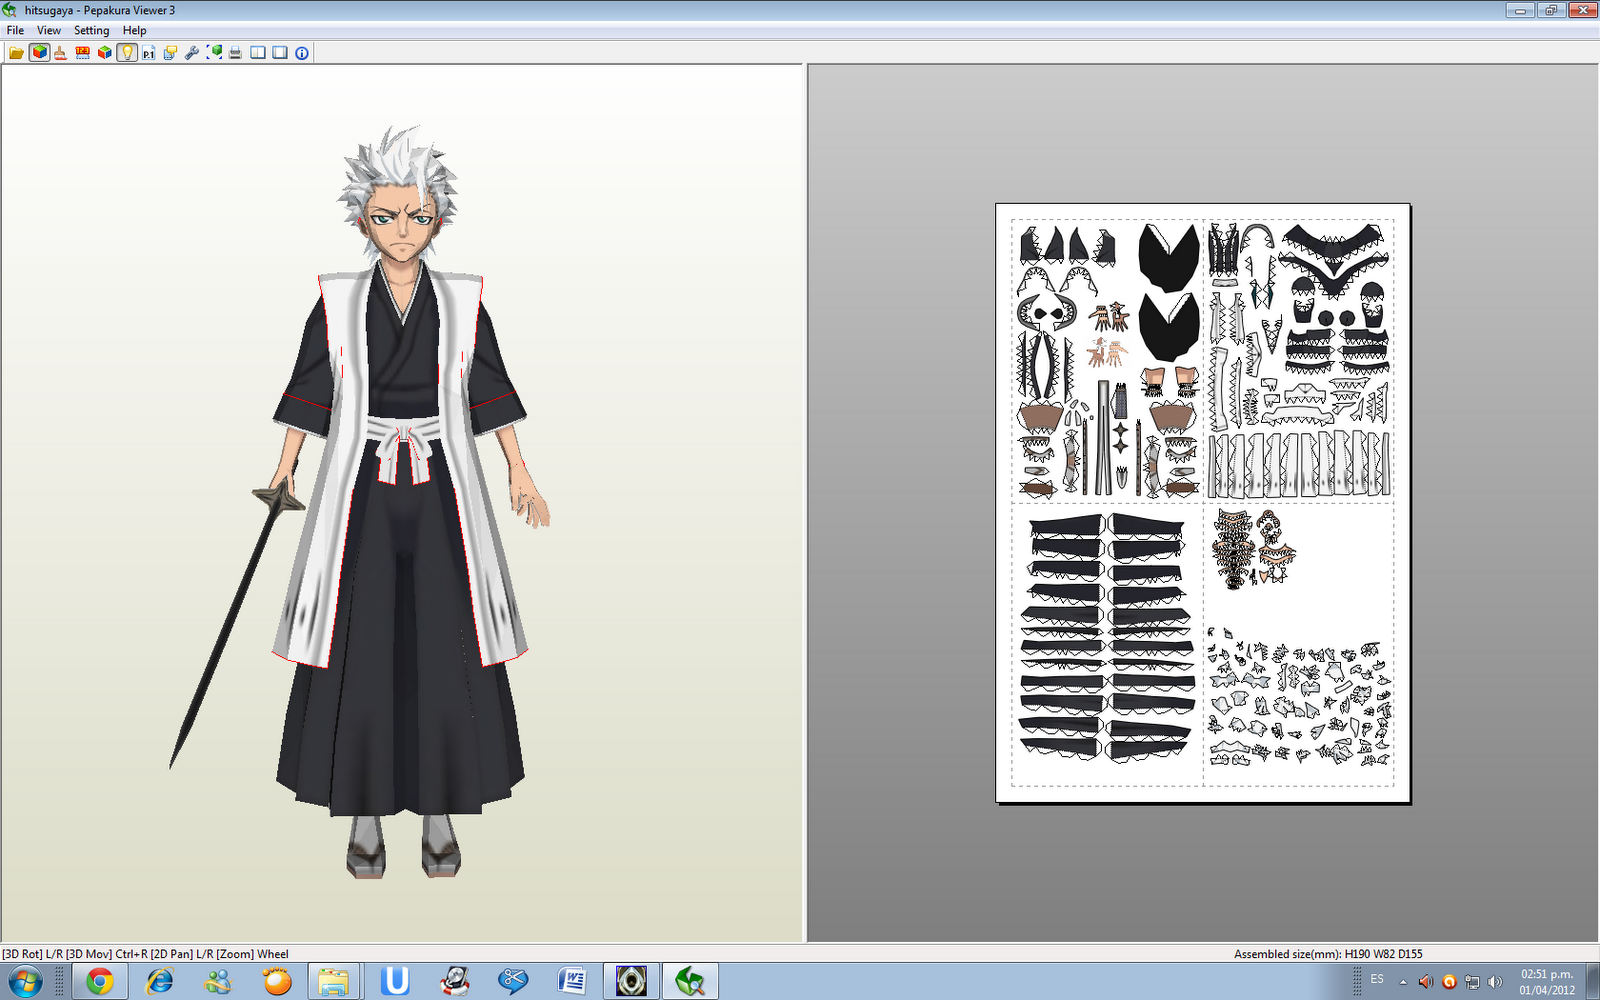Open the View menu

pyautogui.click(x=48, y=30)
